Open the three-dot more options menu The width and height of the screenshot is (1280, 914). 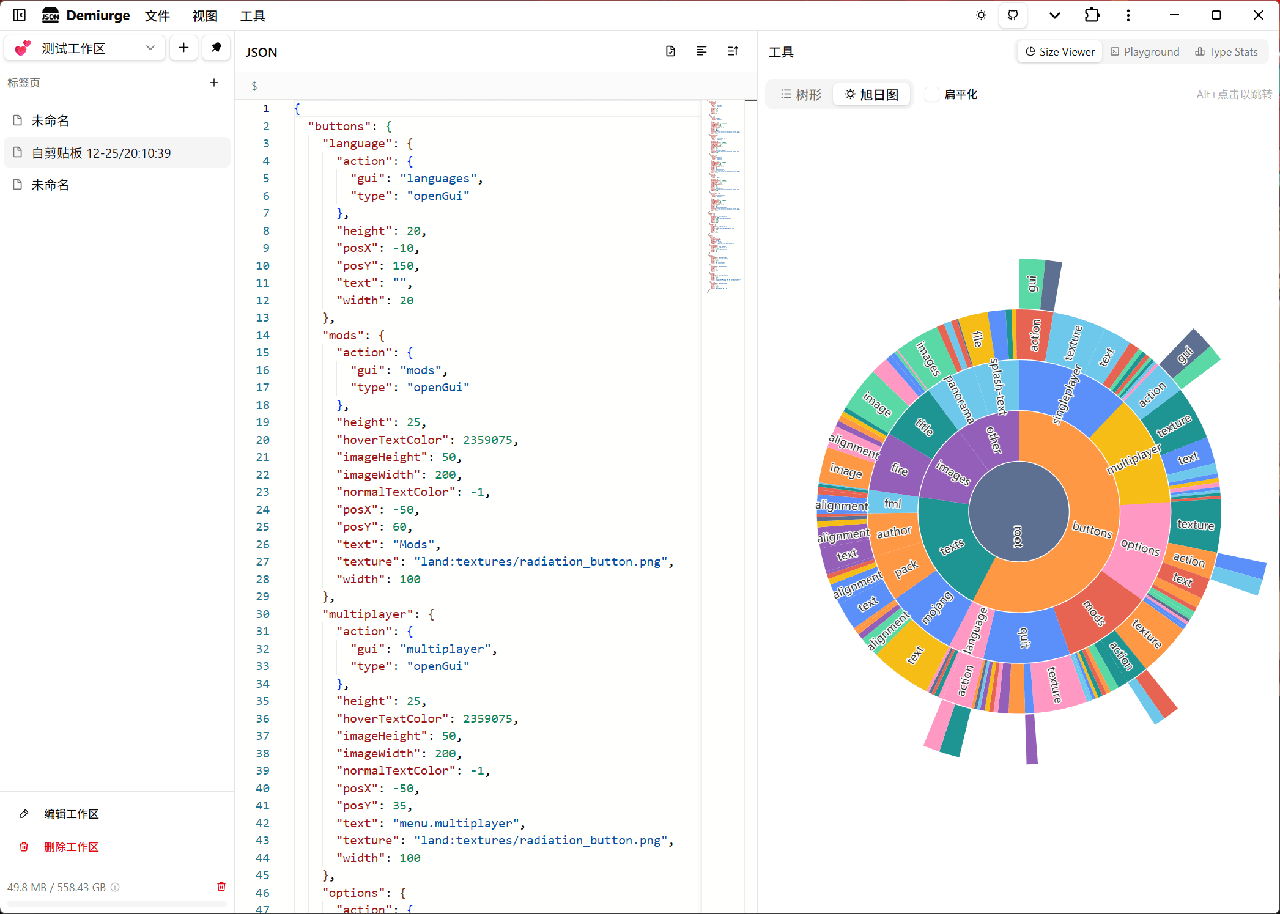click(x=1128, y=15)
